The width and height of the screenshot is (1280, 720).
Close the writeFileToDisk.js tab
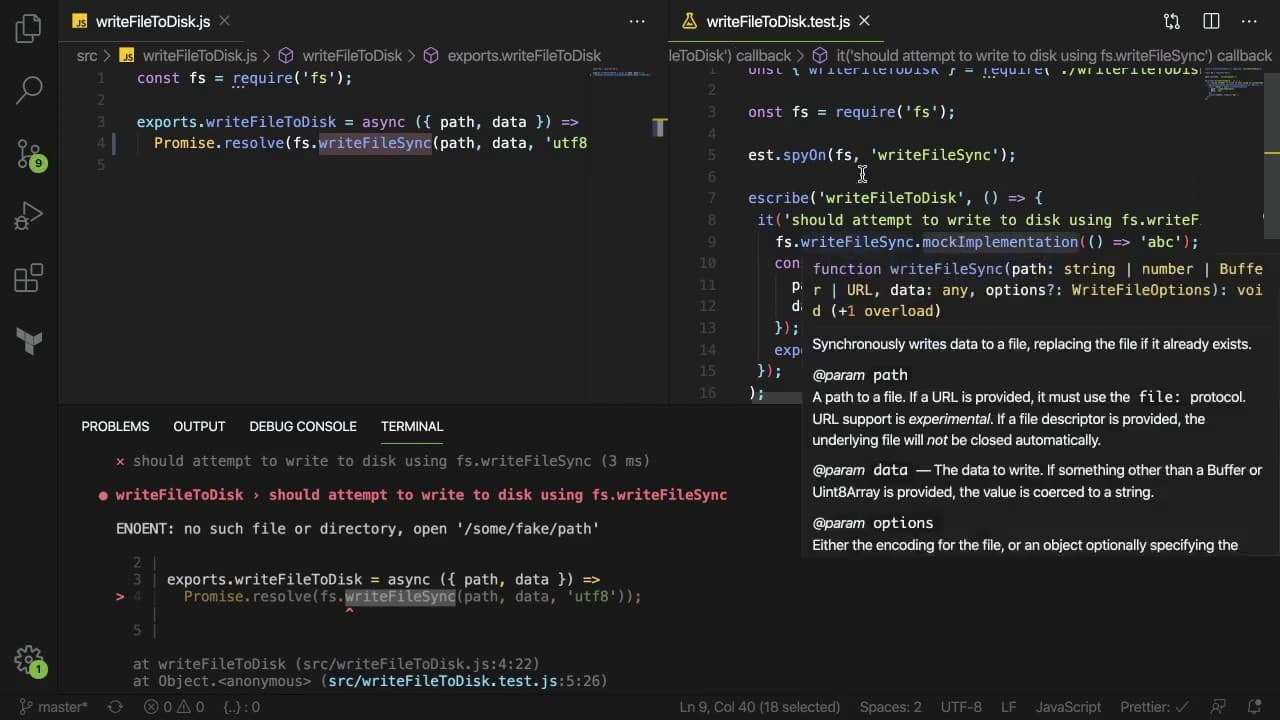point(225,21)
